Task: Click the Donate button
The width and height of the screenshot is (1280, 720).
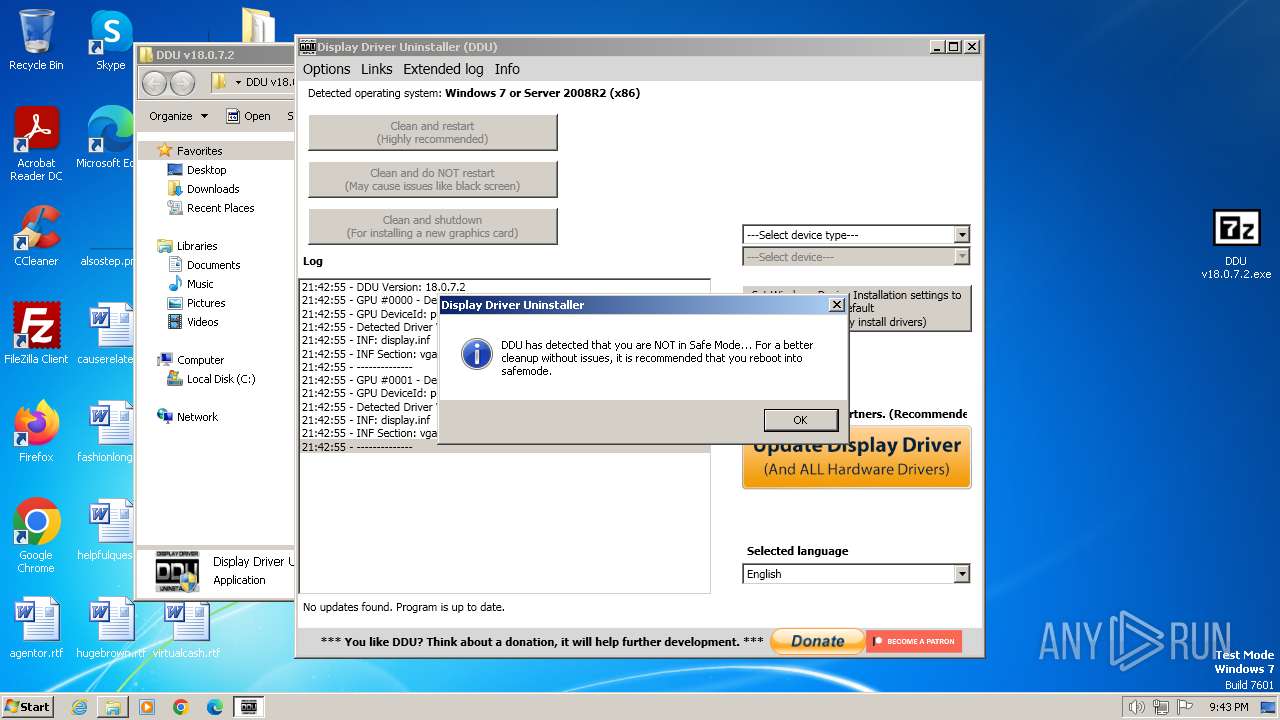Action: [817, 641]
